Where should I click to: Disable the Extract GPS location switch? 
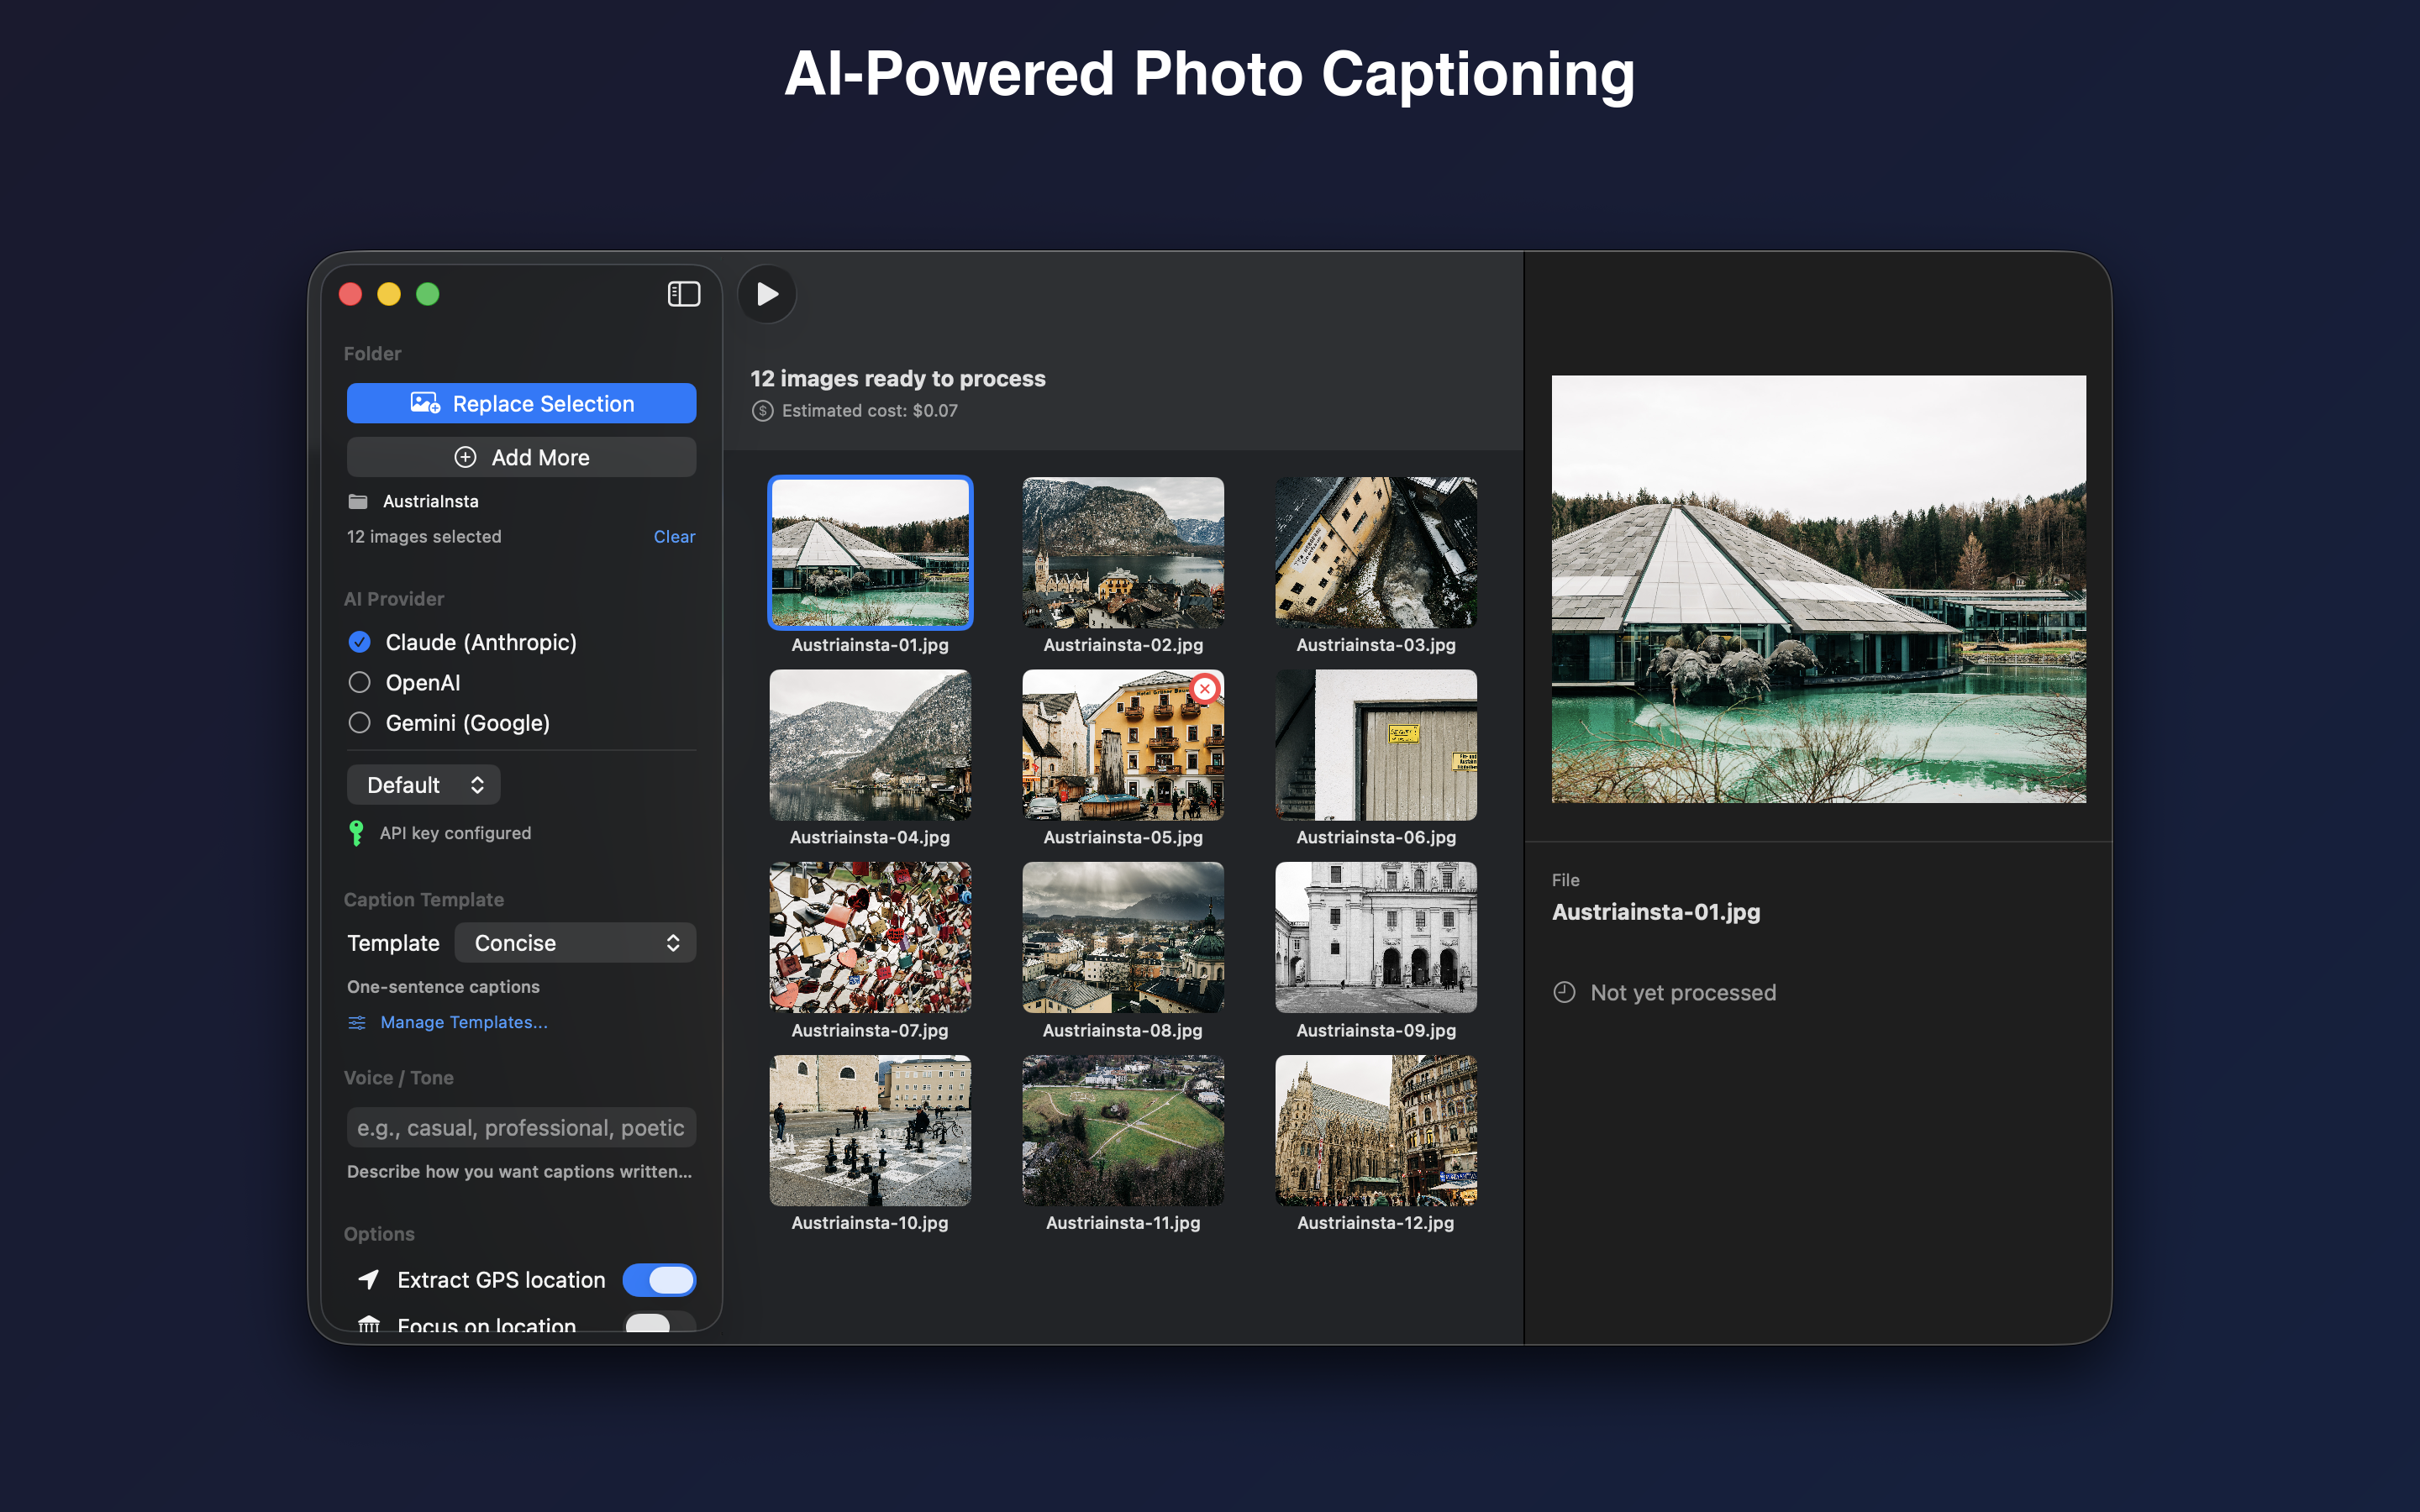pyautogui.click(x=659, y=1280)
